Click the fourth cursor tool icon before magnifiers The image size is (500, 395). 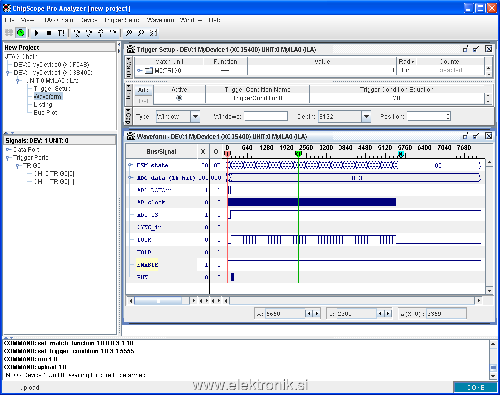[x=113, y=33]
